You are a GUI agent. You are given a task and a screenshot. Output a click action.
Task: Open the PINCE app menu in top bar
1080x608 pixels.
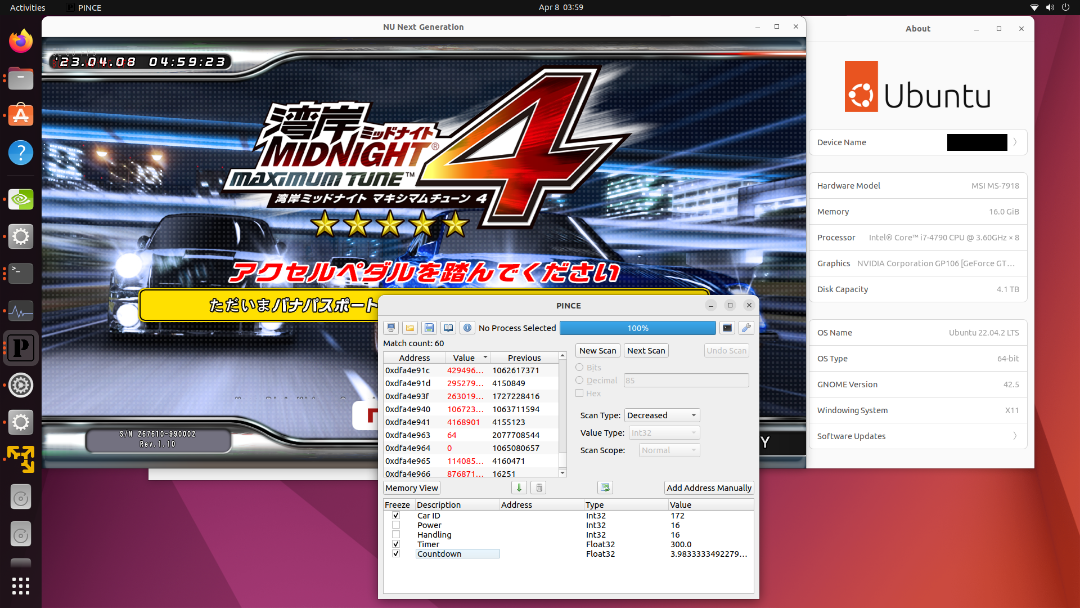(85, 8)
